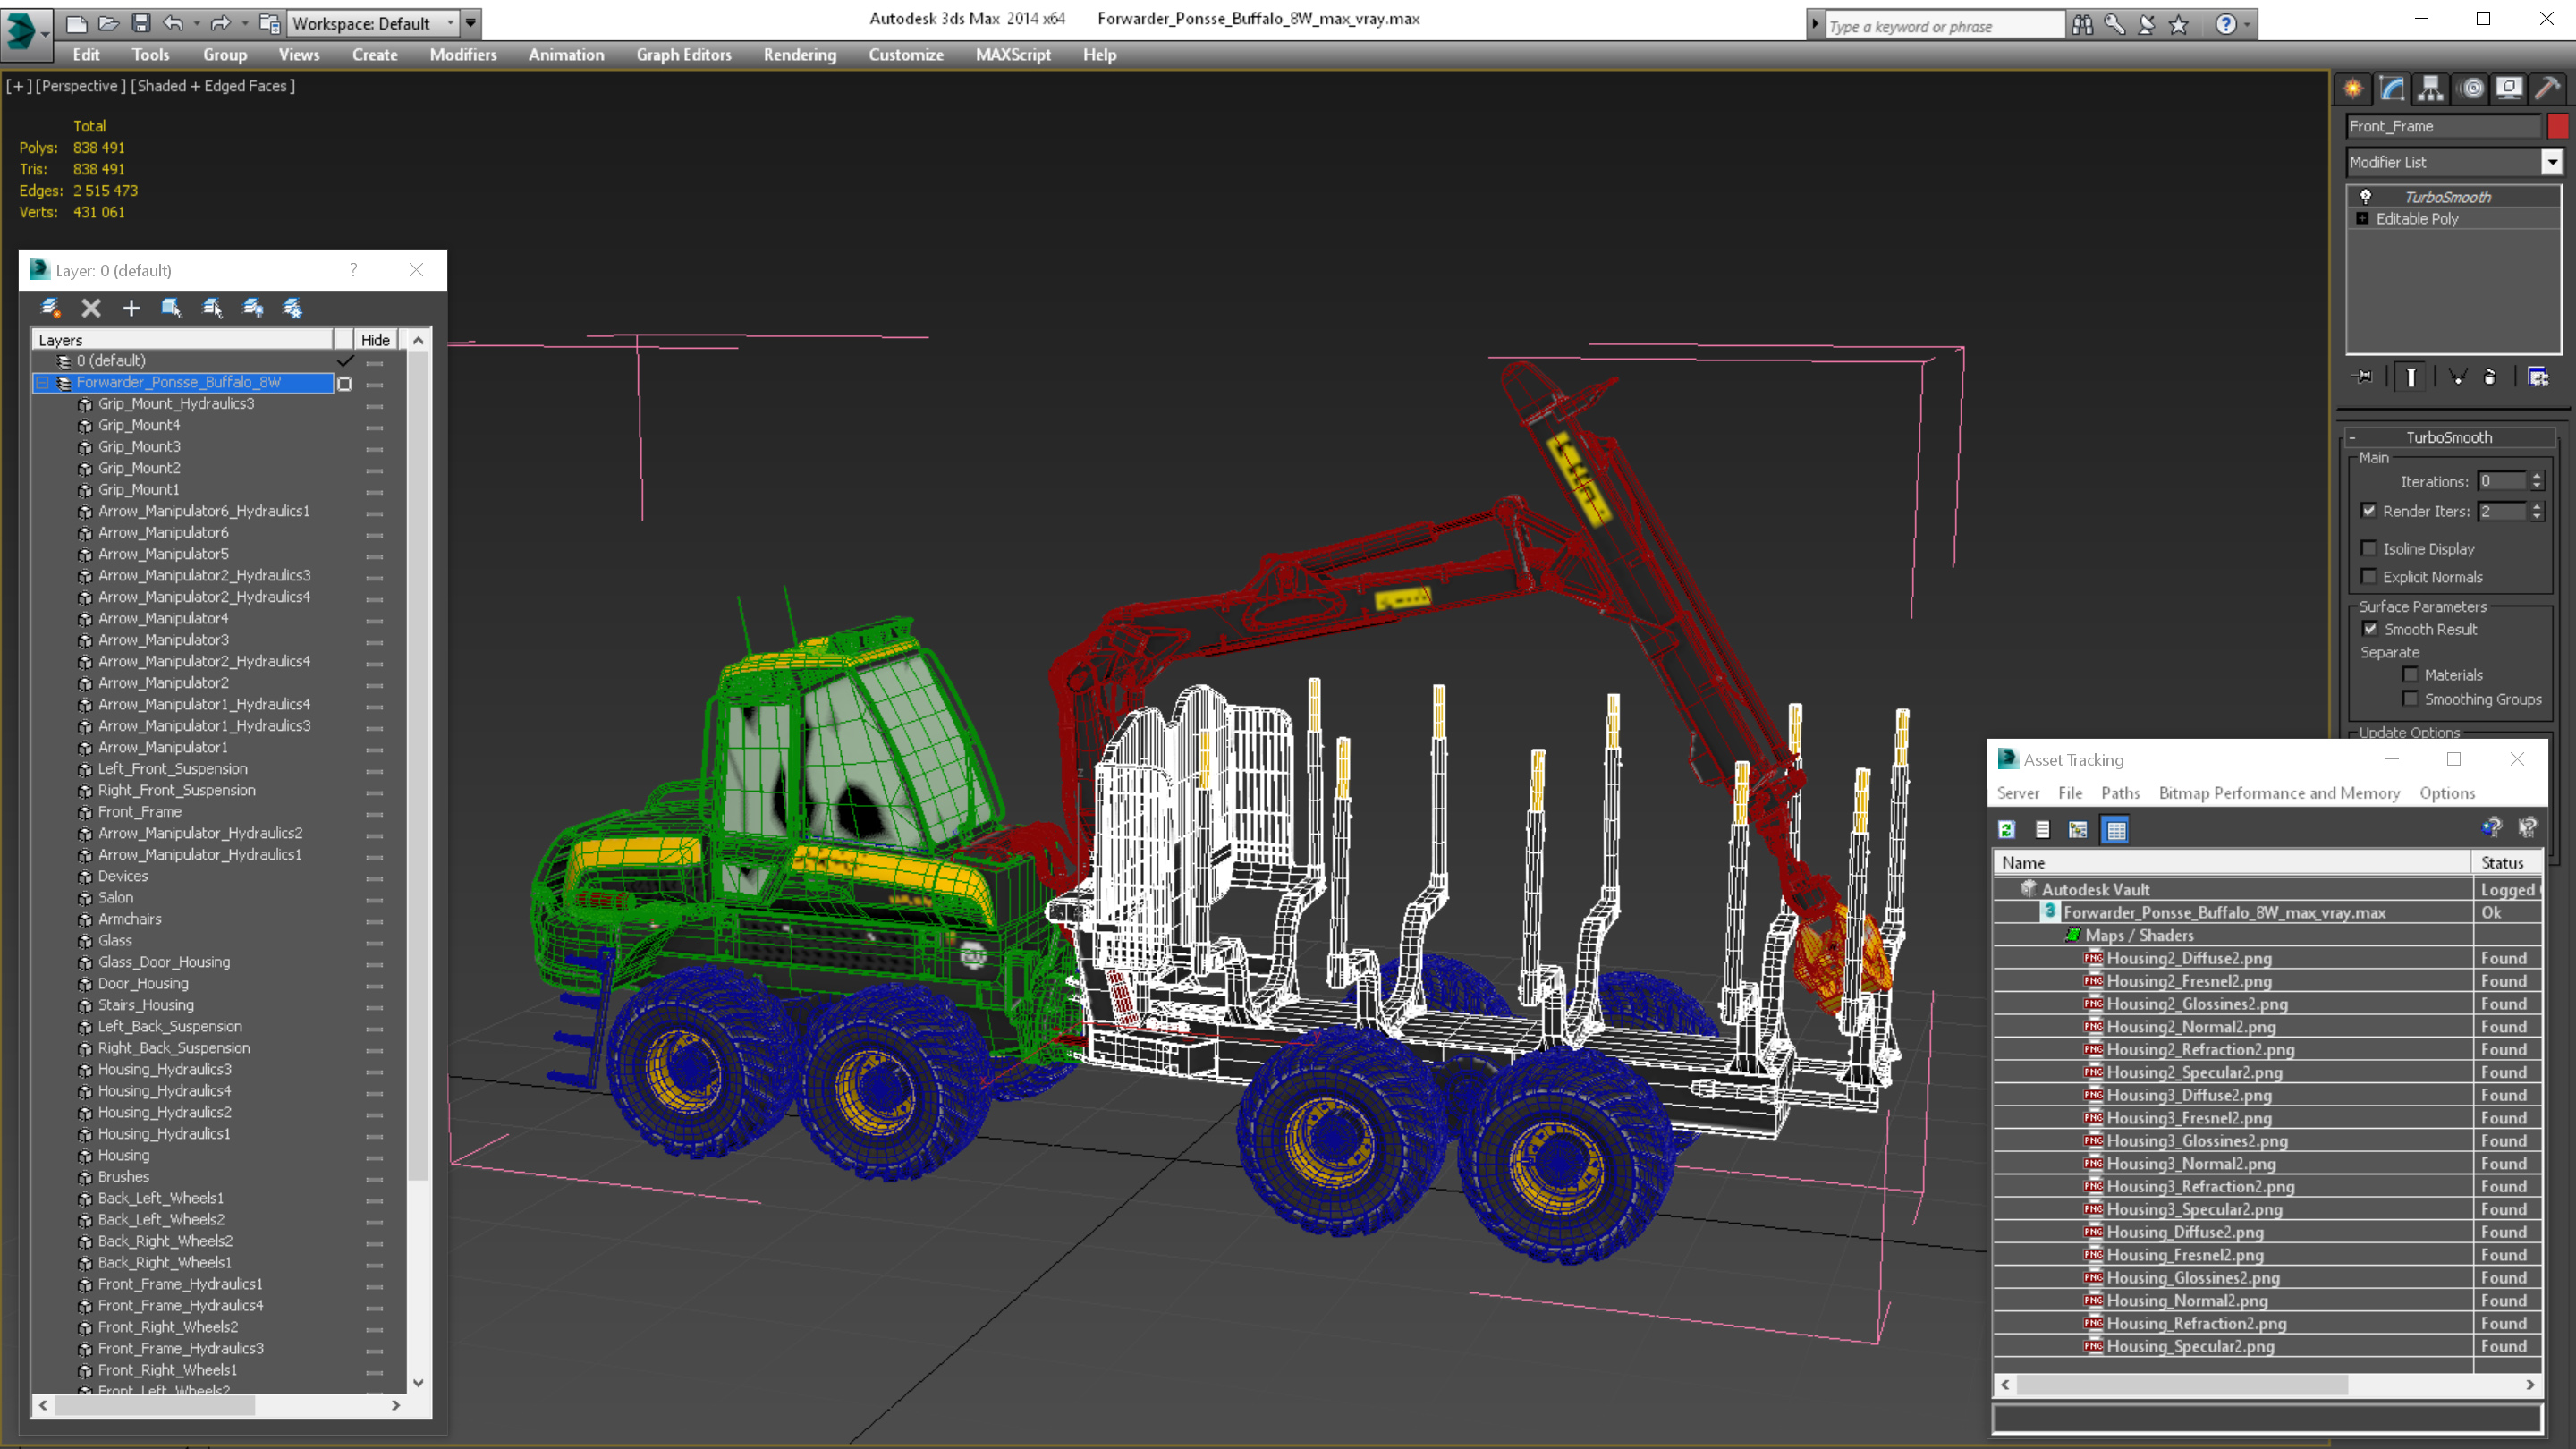This screenshot has width=2576, height=1449.
Task: Collapse the TurboSmooth rollout header
Action: click(x=2448, y=437)
